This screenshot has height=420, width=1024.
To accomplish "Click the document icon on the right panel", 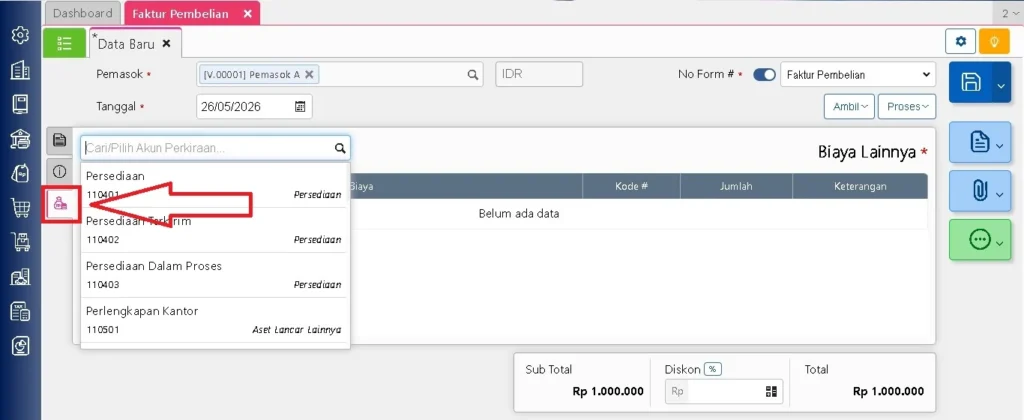I will point(979,142).
